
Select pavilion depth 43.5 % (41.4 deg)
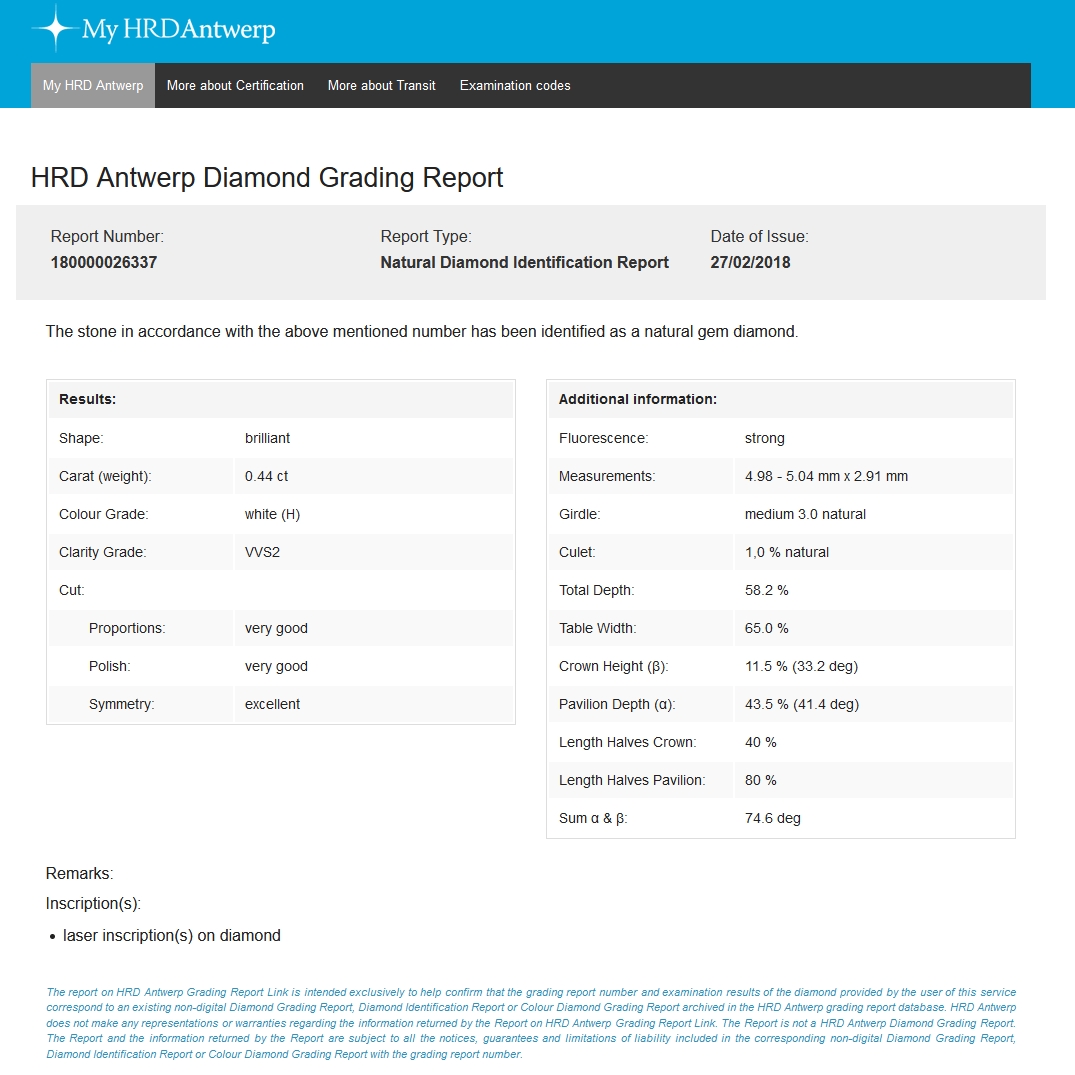801,704
